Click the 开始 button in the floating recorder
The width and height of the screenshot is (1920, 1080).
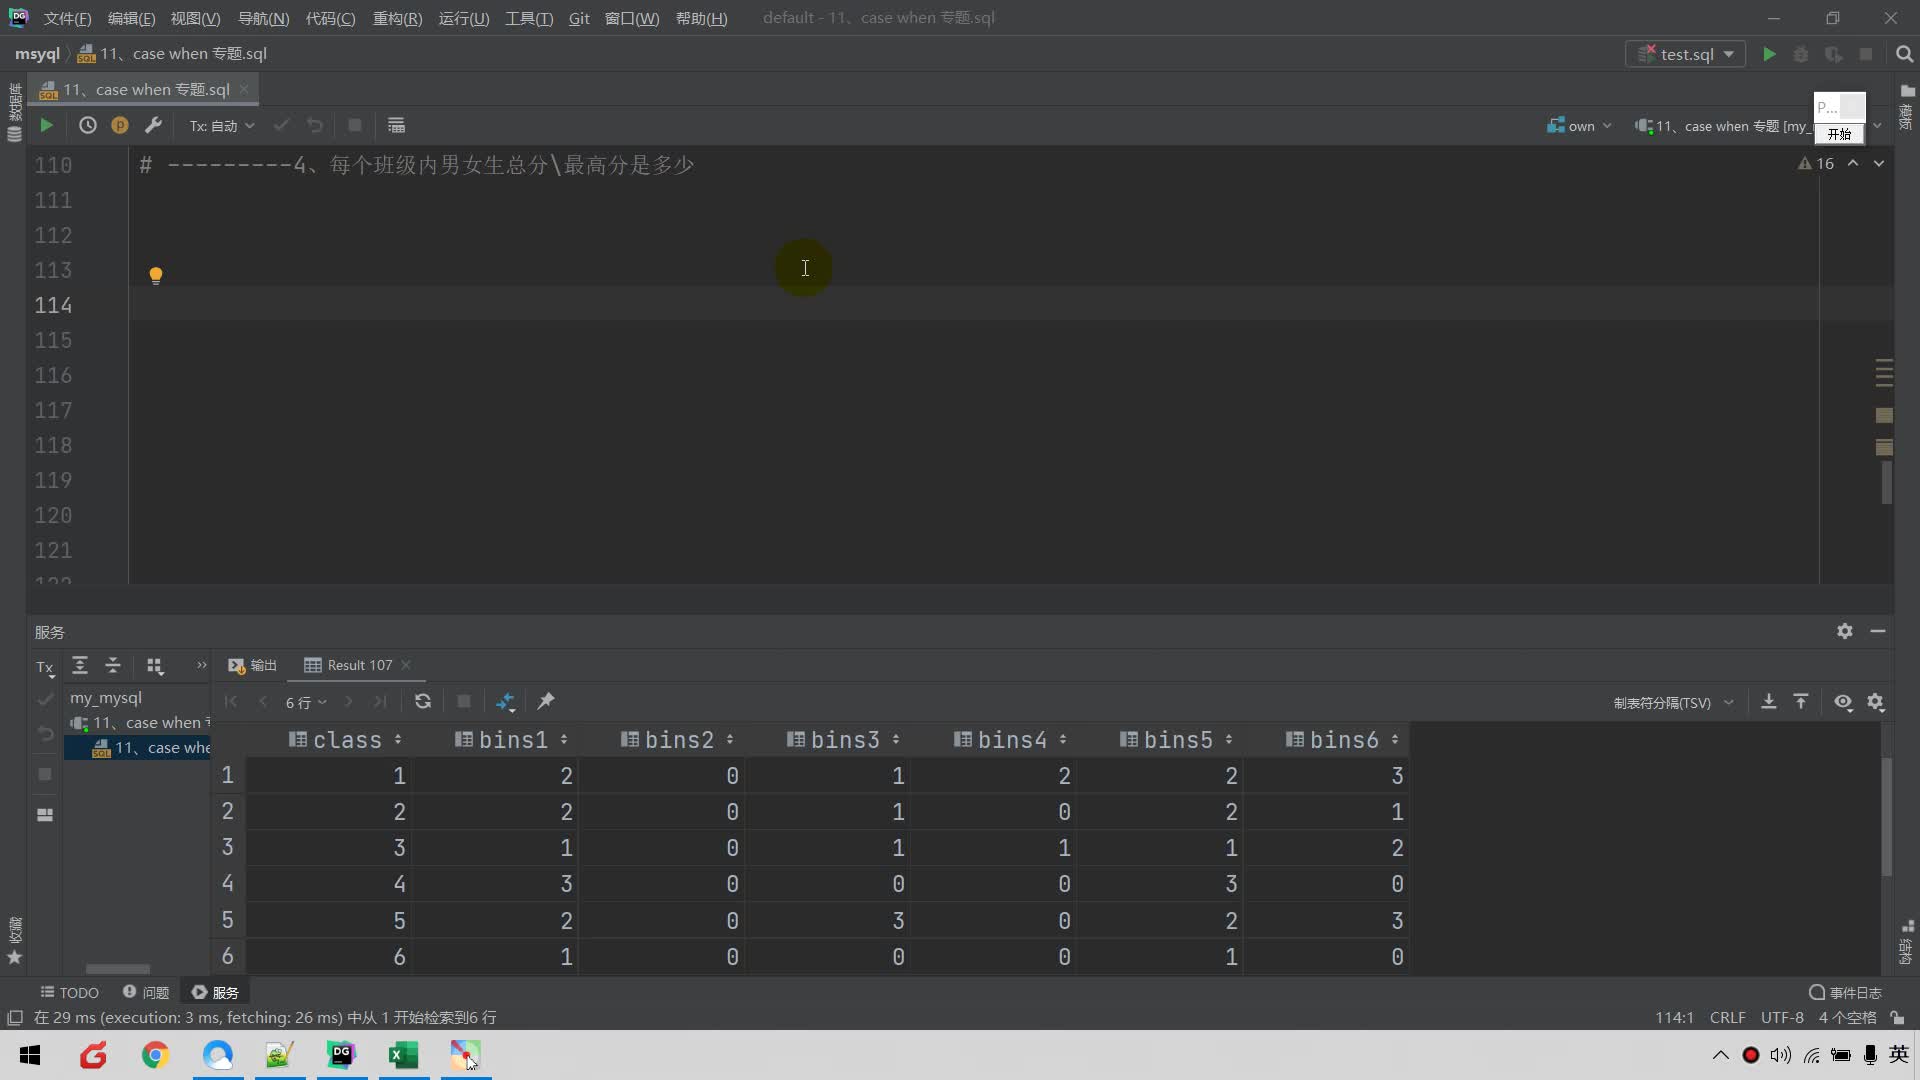point(1839,134)
